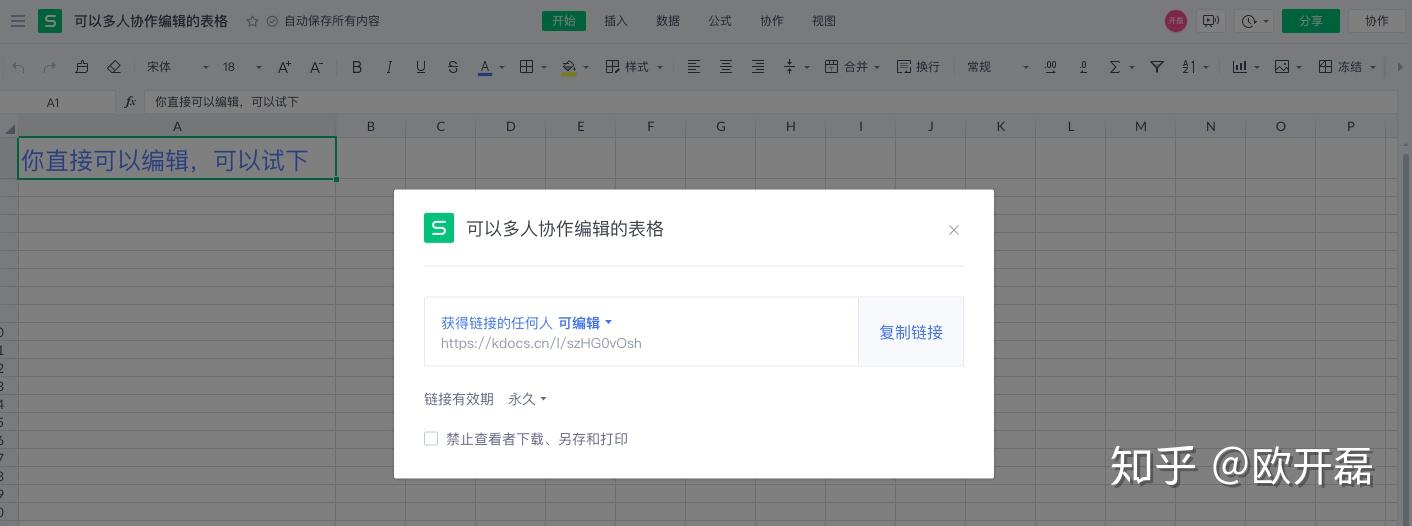Screen dimensions: 1412x526
Task: Toggle bold formatting
Action: (x=357, y=67)
